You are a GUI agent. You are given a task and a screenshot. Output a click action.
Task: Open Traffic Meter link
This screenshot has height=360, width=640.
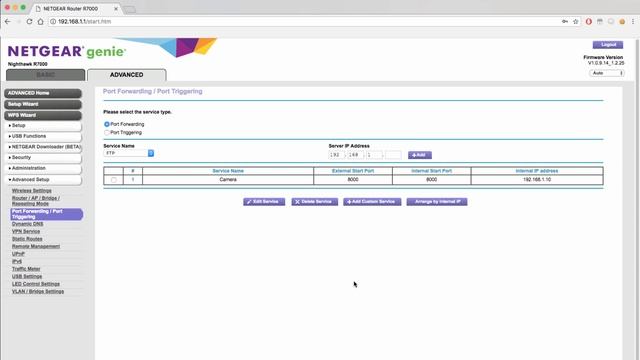pos(26,269)
